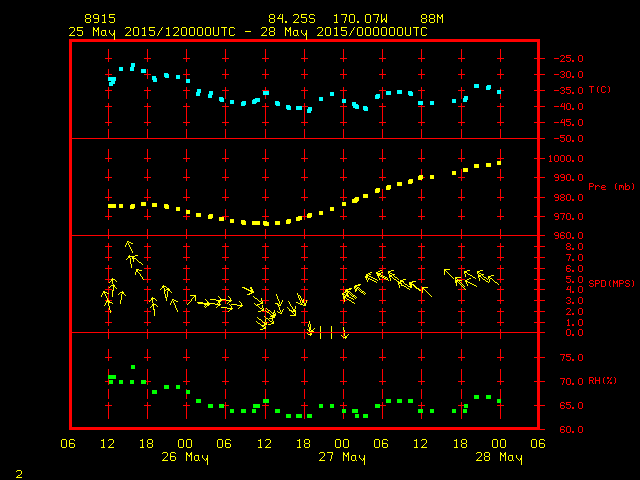Image resolution: width=640 pixels, height=480 pixels.
Task: Select the 8.0 wind speed tick label
Action: pos(574,247)
